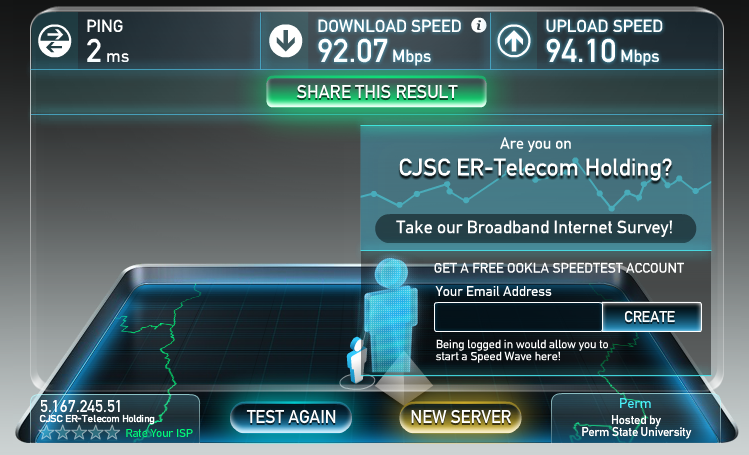Choose a New Server
This screenshot has height=455, width=749.
[x=460, y=417]
